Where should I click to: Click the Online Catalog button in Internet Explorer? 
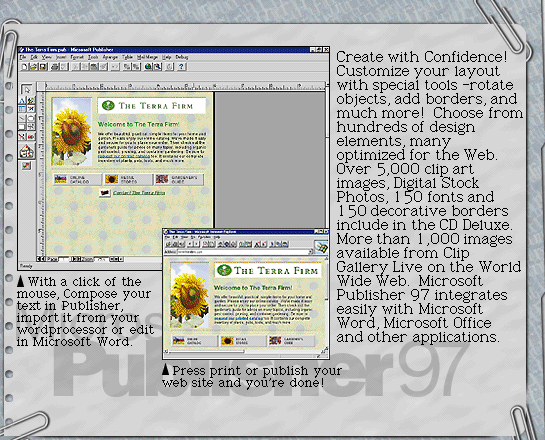pos(195,341)
